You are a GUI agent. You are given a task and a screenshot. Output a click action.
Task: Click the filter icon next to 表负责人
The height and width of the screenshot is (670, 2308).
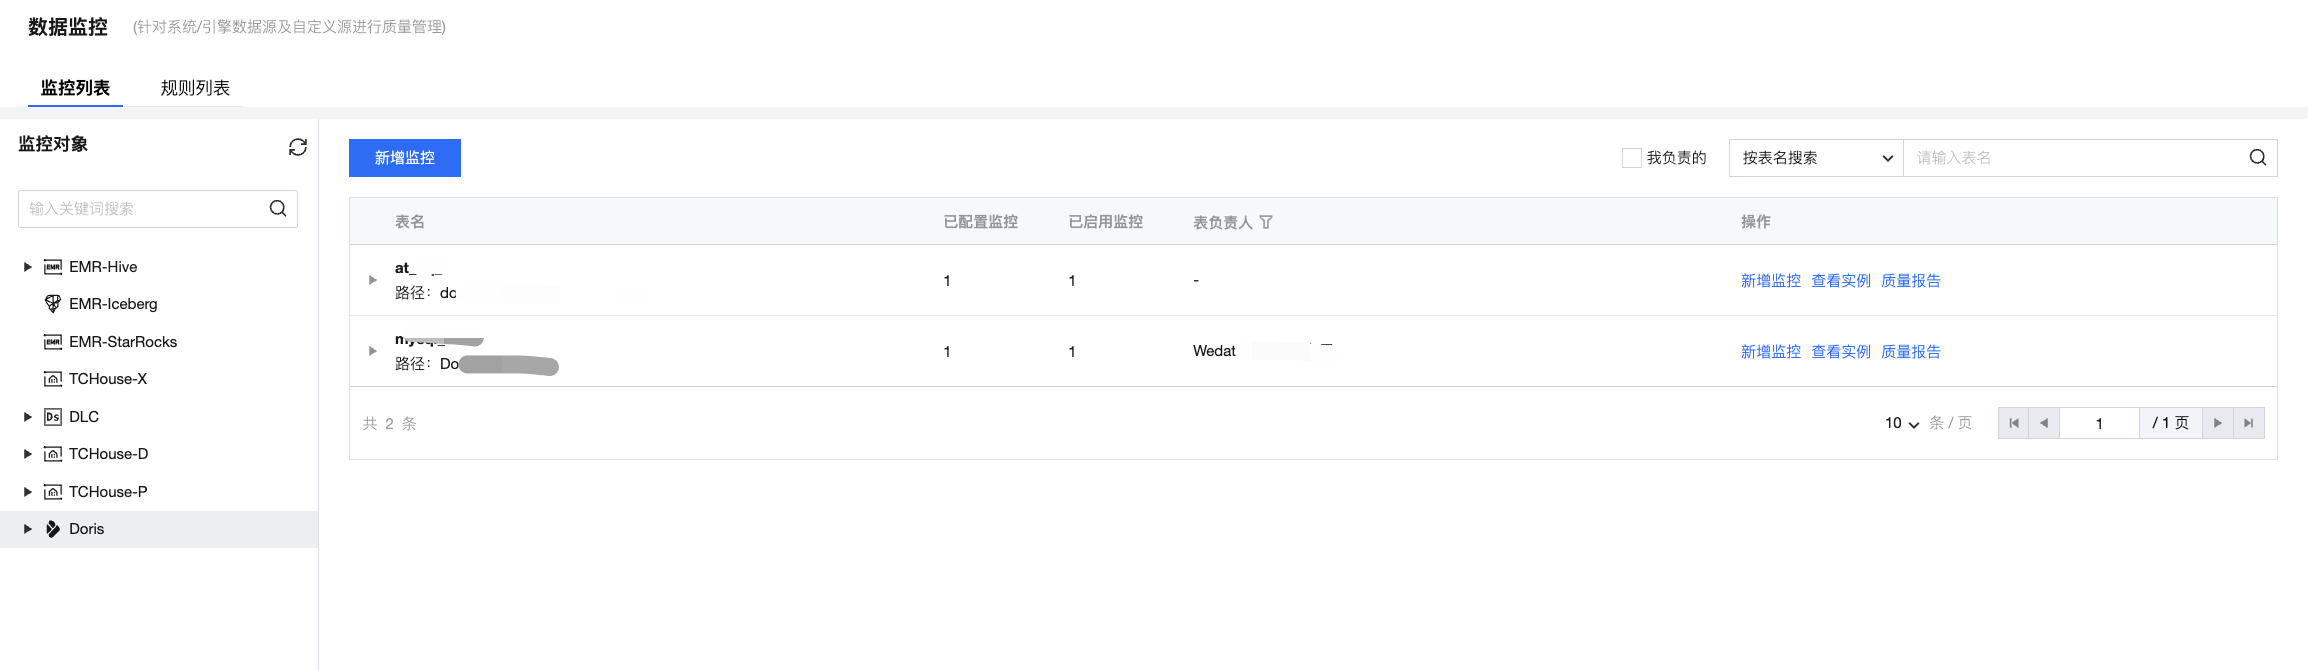point(1266,222)
